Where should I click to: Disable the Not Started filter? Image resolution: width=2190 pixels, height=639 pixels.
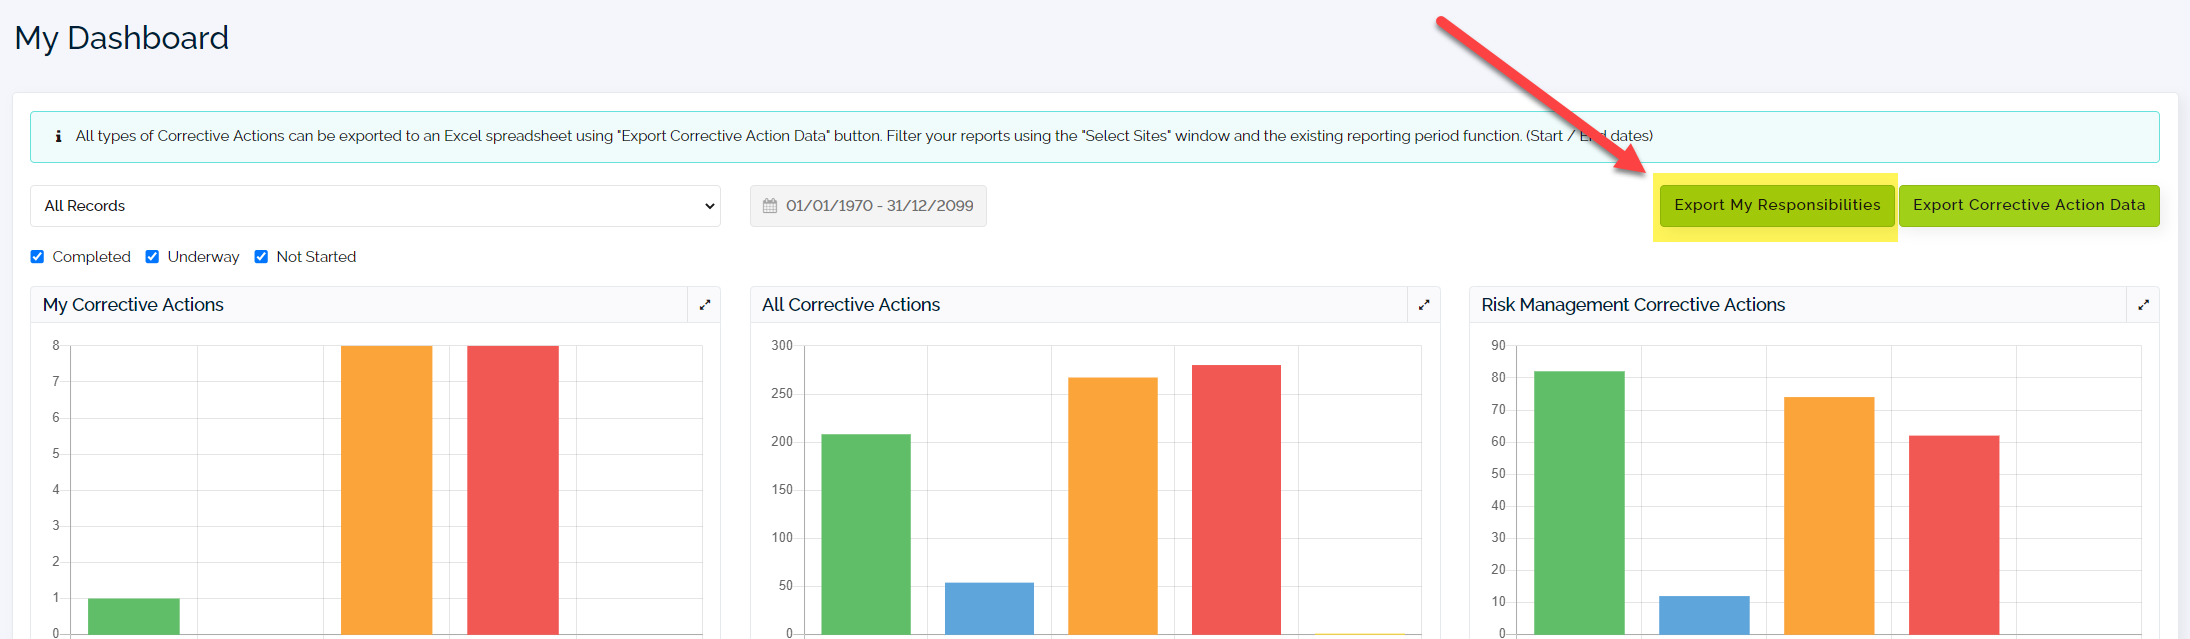coord(261,257)
